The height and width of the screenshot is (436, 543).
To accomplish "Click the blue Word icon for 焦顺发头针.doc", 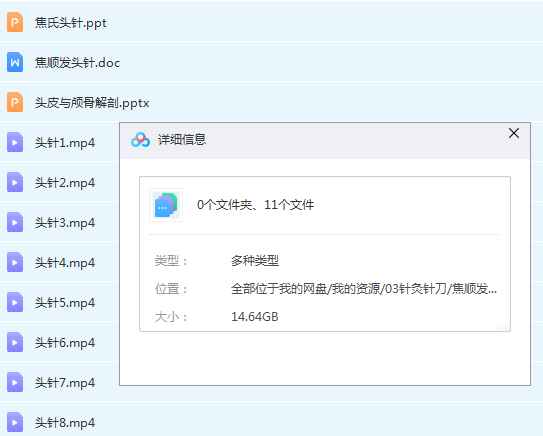I will pyautogui.click(x=15, y=62).
